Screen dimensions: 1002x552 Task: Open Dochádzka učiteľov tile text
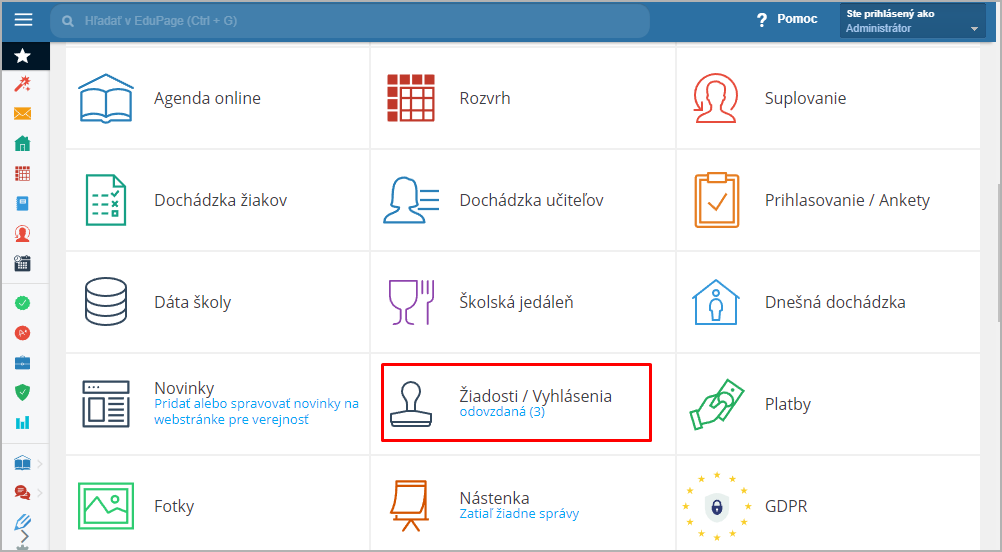point(532,200)
